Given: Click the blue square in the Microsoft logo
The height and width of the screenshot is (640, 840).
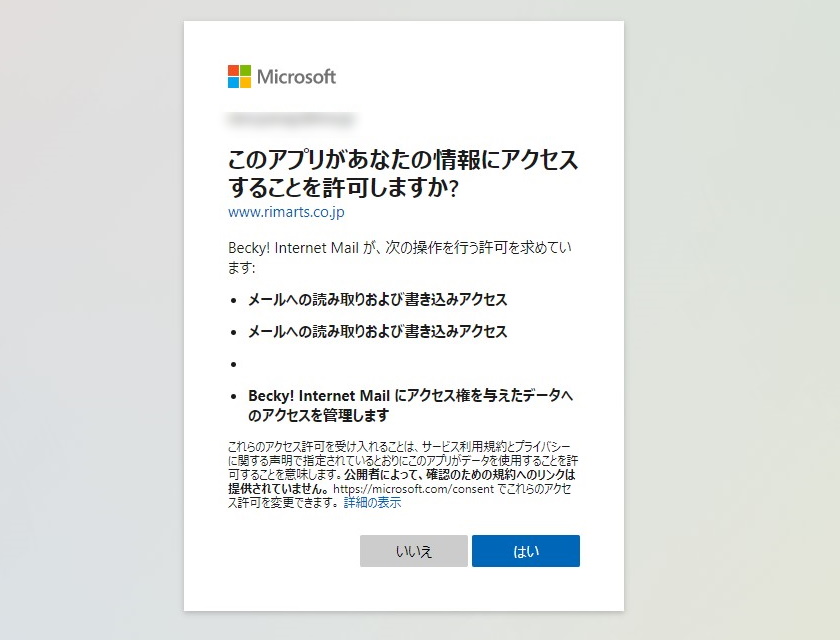Looking at the screenshot, I should click(x=236, y=81).
